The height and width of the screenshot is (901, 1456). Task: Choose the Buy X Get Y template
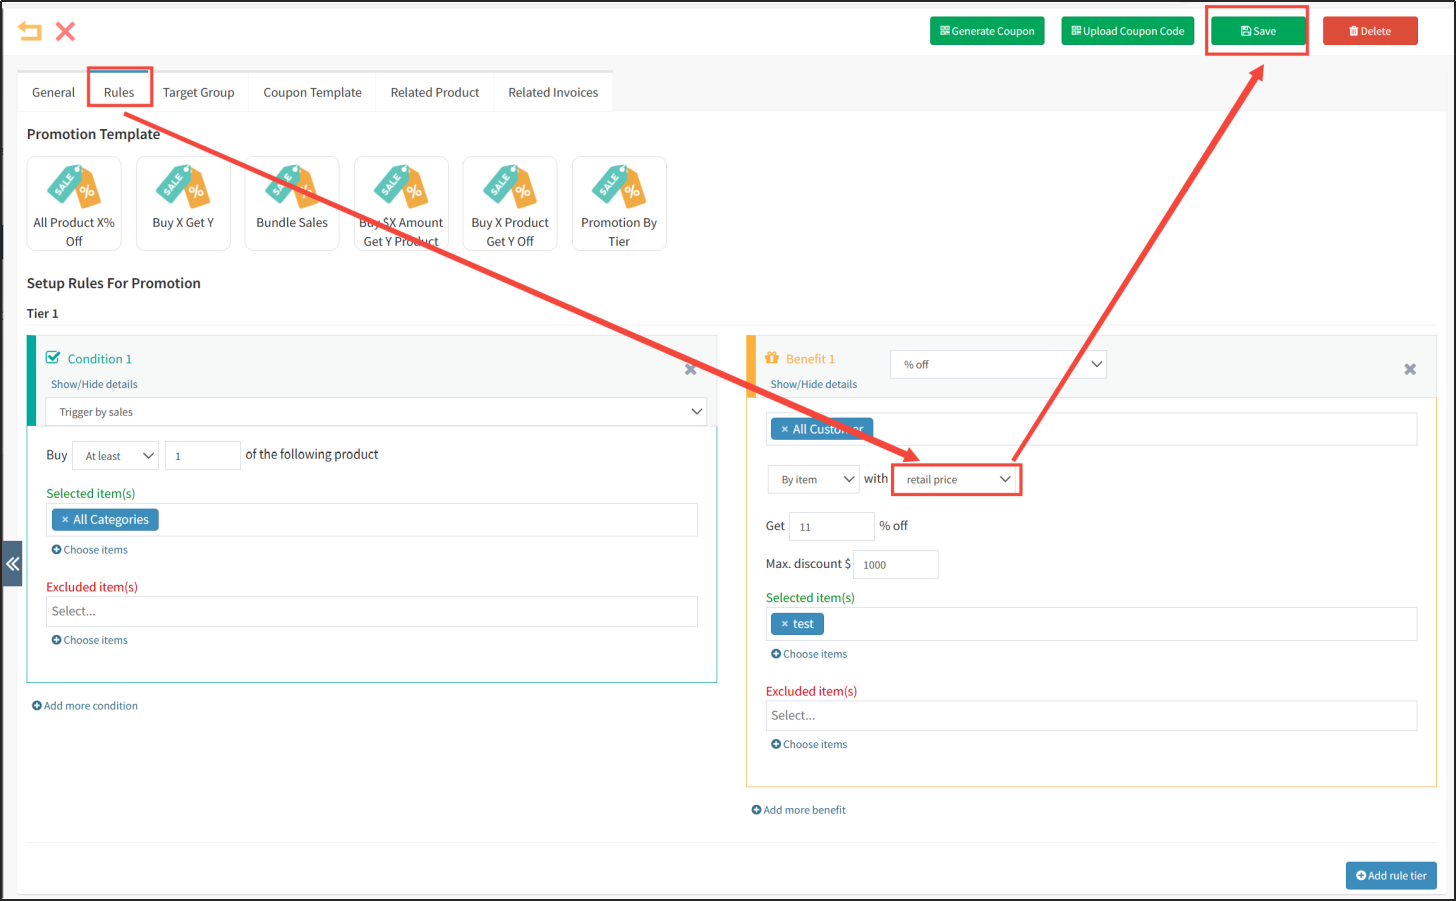[183, 203]
